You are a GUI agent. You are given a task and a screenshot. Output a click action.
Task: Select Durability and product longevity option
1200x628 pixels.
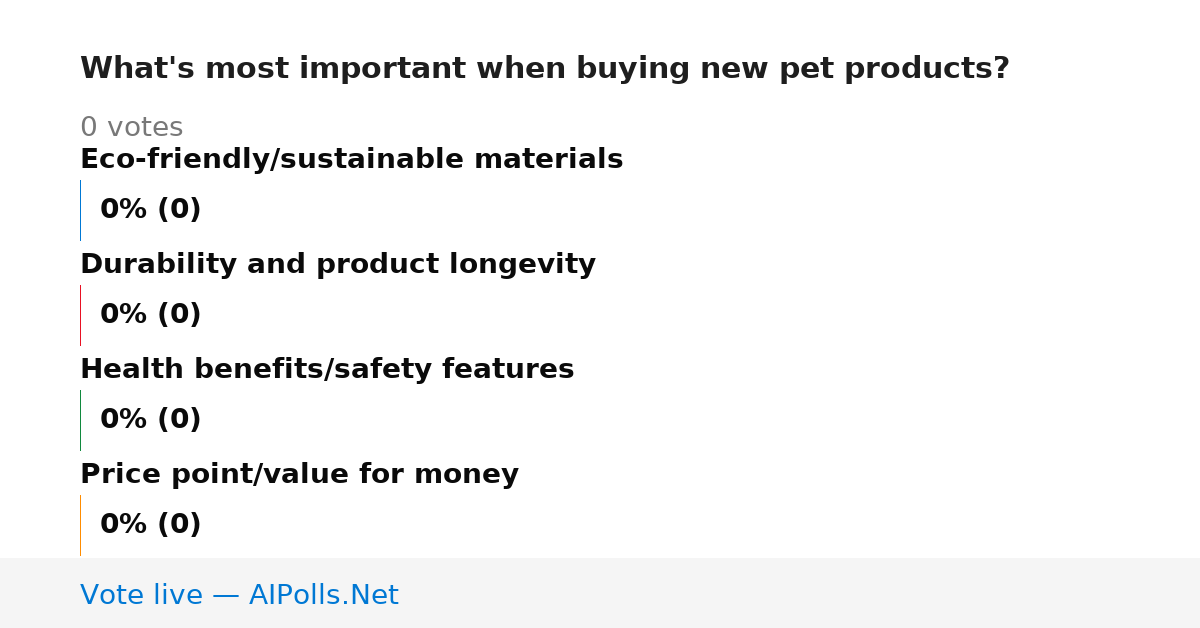coord(338,265)
